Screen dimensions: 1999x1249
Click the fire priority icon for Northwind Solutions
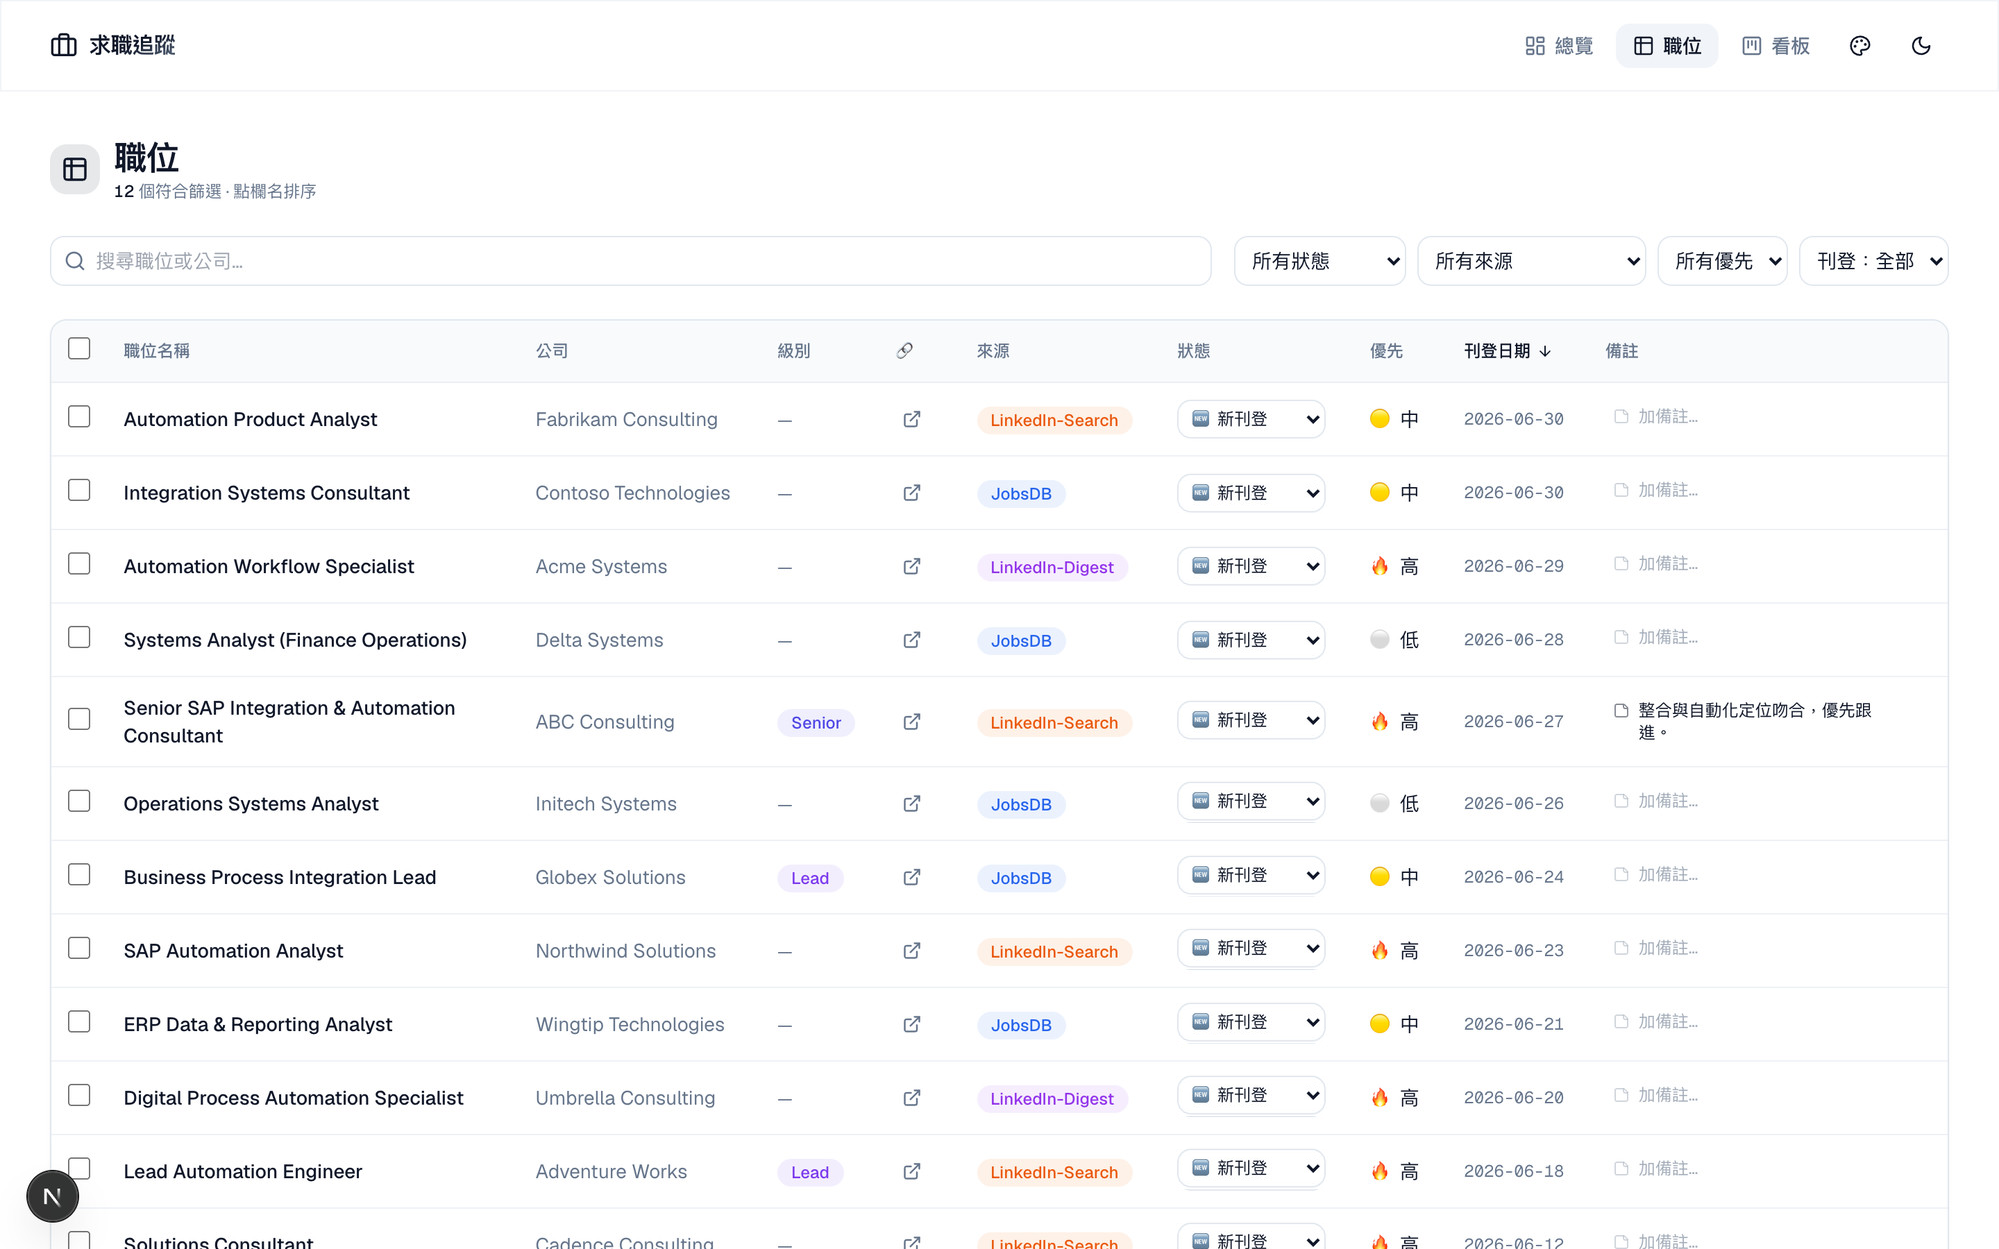[1380, 950]
